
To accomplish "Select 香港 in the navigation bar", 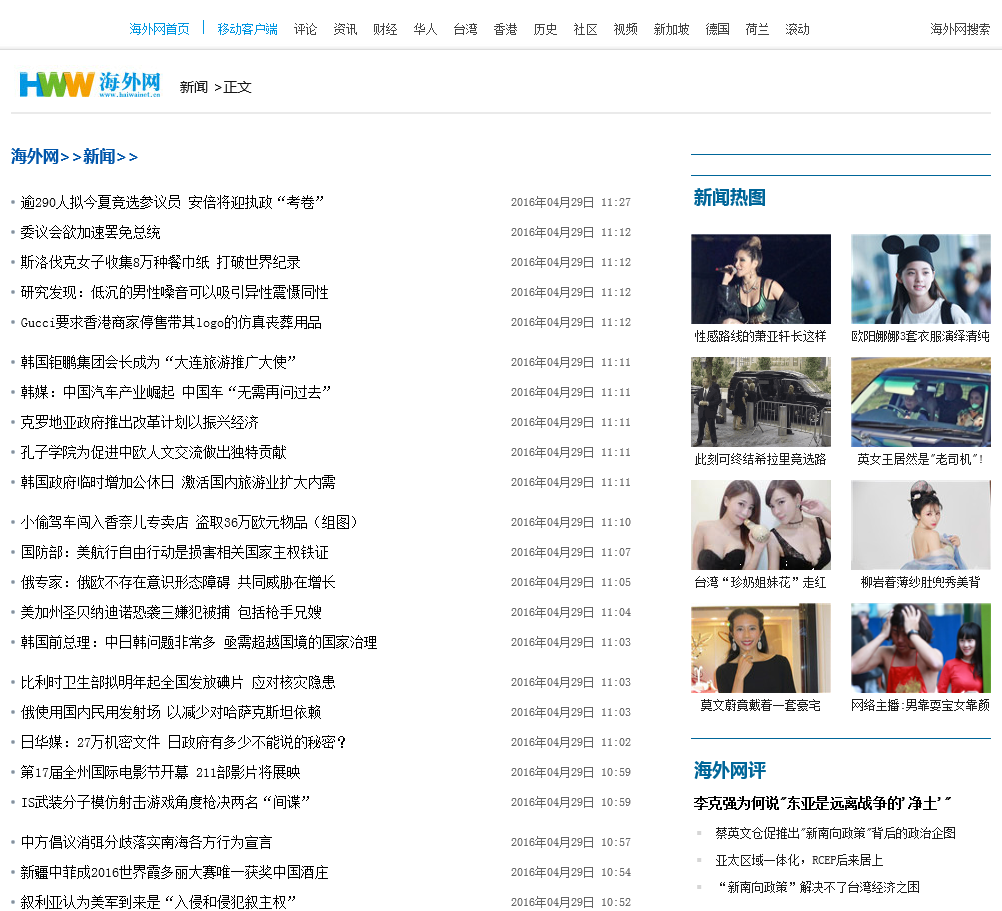I will coord(505,29).
